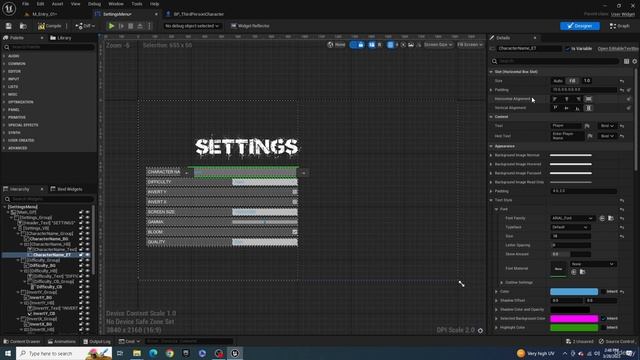This screenshot has height=360, width=640.
Task: Click the horizontal alignment Fill icon
Action: pos(589,99)
